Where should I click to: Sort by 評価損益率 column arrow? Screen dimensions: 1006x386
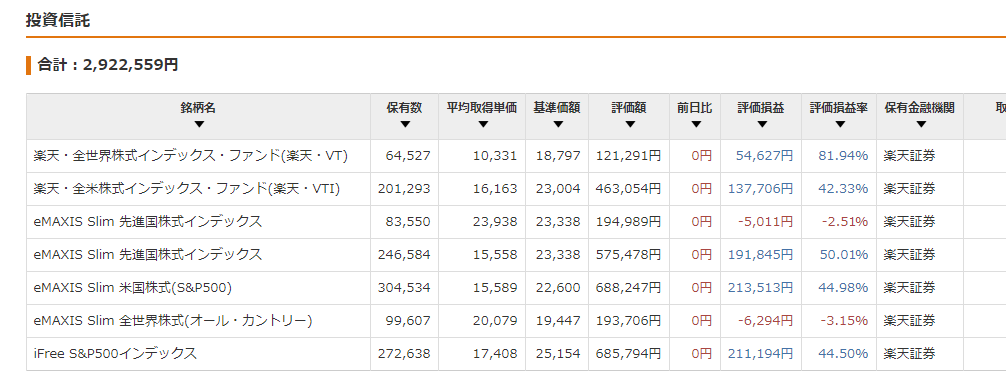pos(840,124)
